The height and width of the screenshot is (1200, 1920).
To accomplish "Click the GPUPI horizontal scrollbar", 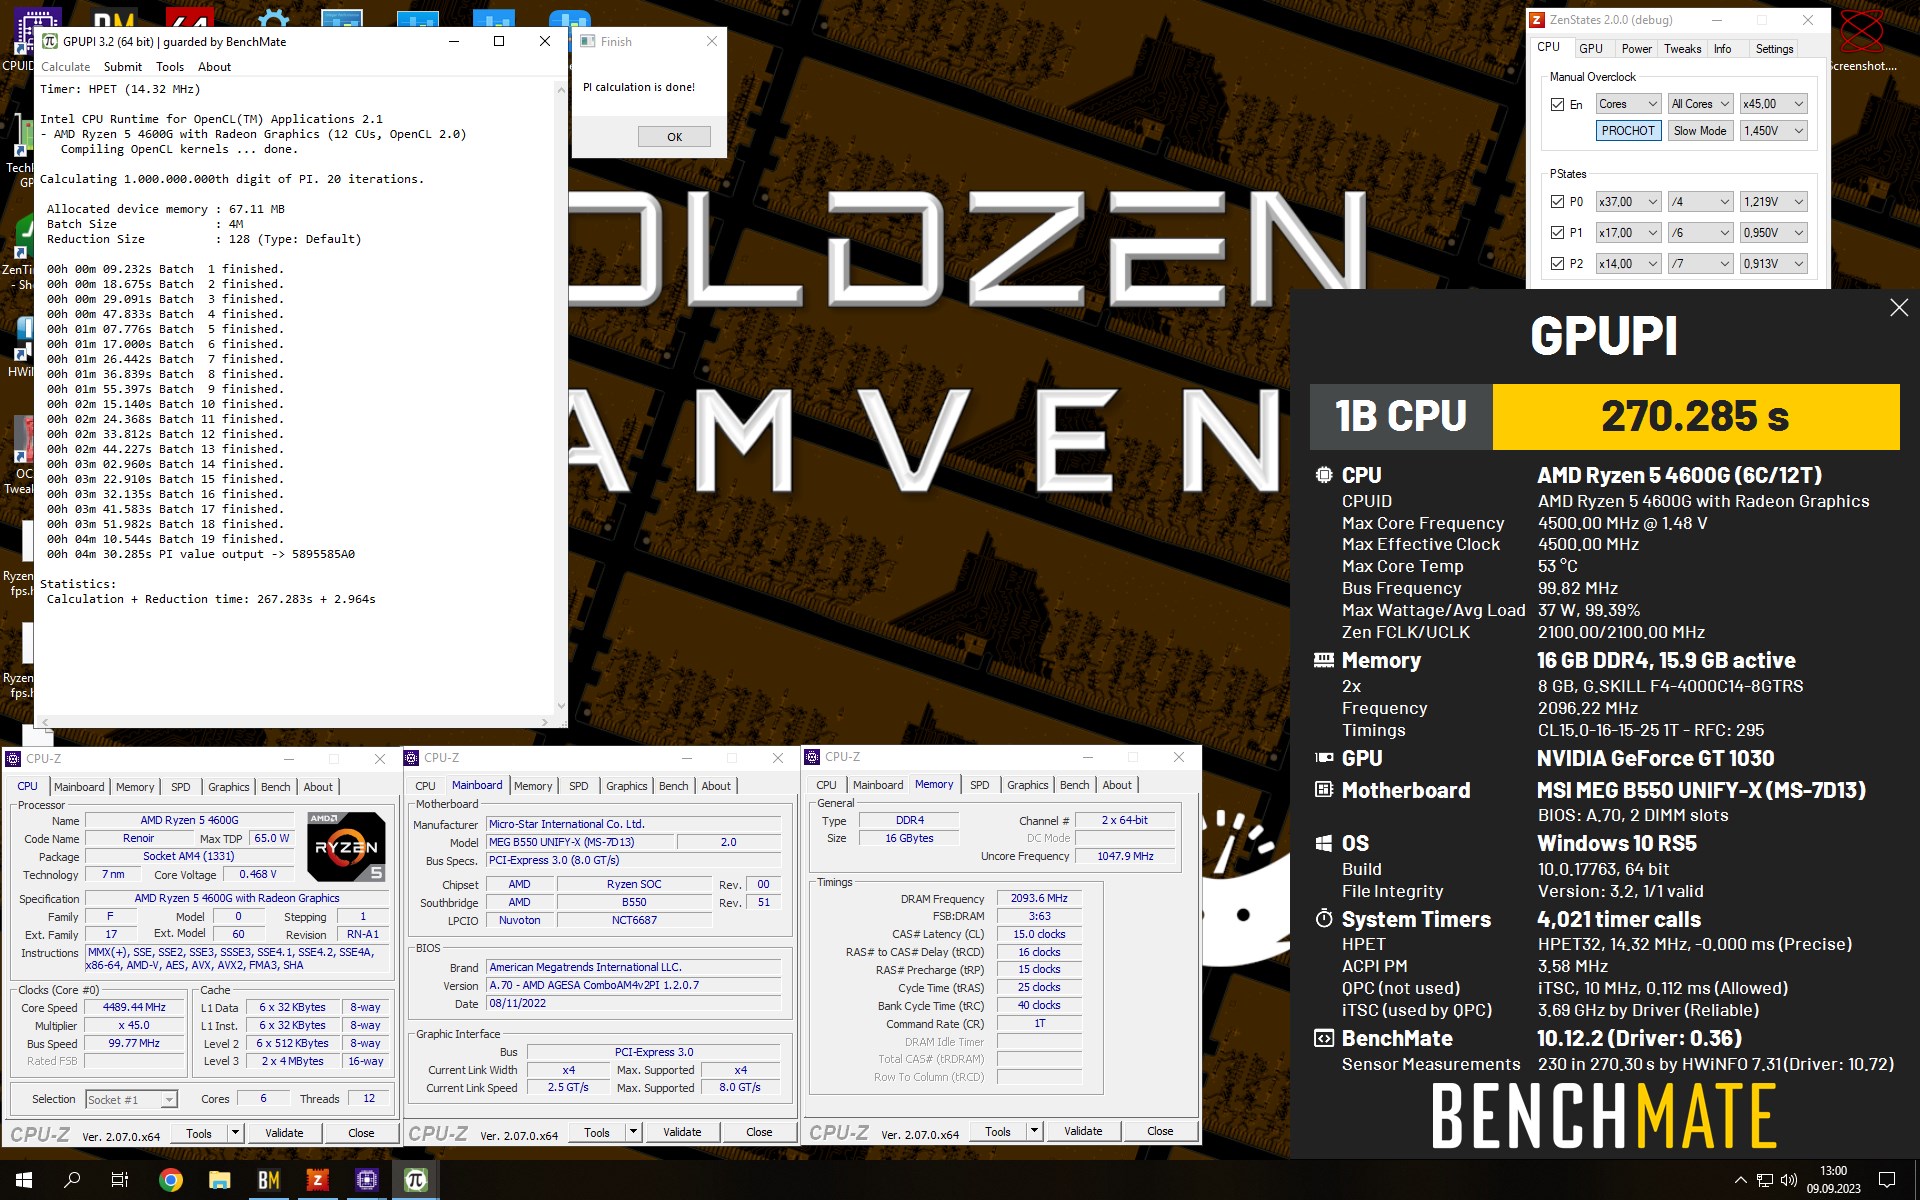I will 294,721.
